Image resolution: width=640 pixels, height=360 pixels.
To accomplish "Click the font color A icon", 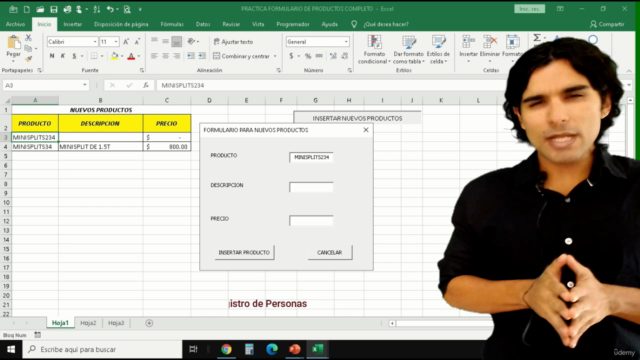I will 131,56.
